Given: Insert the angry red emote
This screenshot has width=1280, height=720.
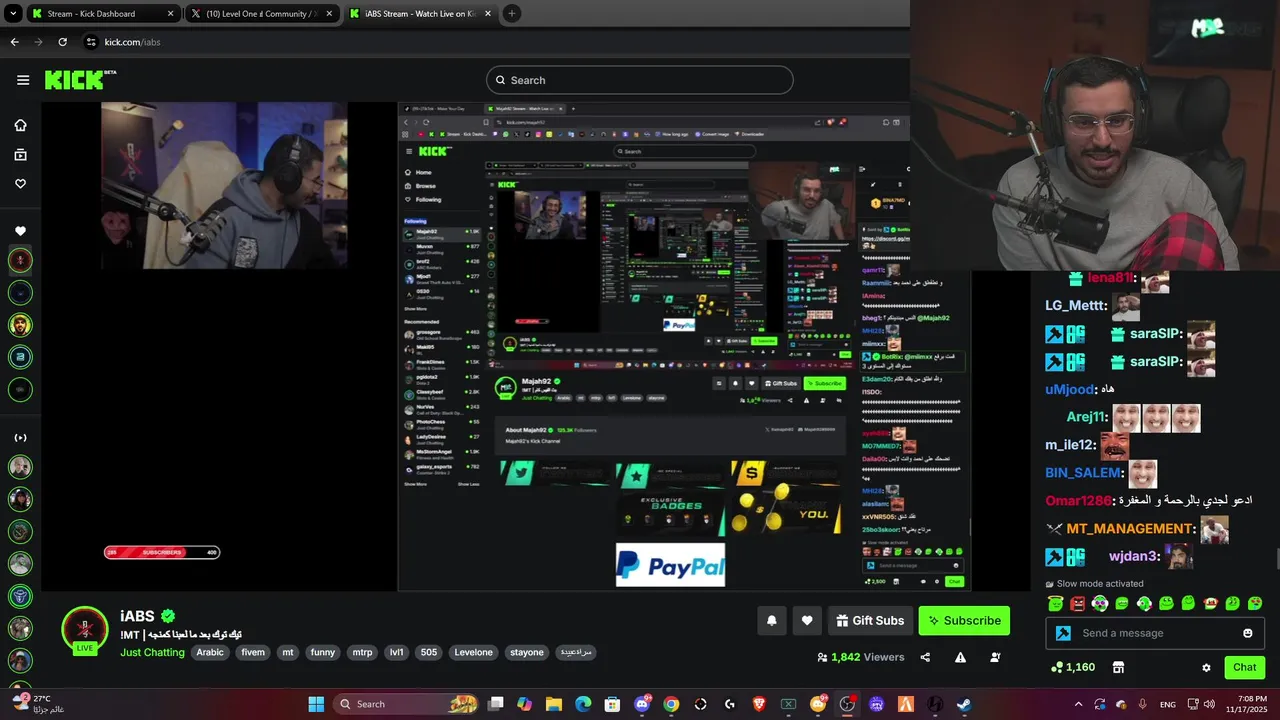Looking at the screenshot, I should click(1077, 603).
